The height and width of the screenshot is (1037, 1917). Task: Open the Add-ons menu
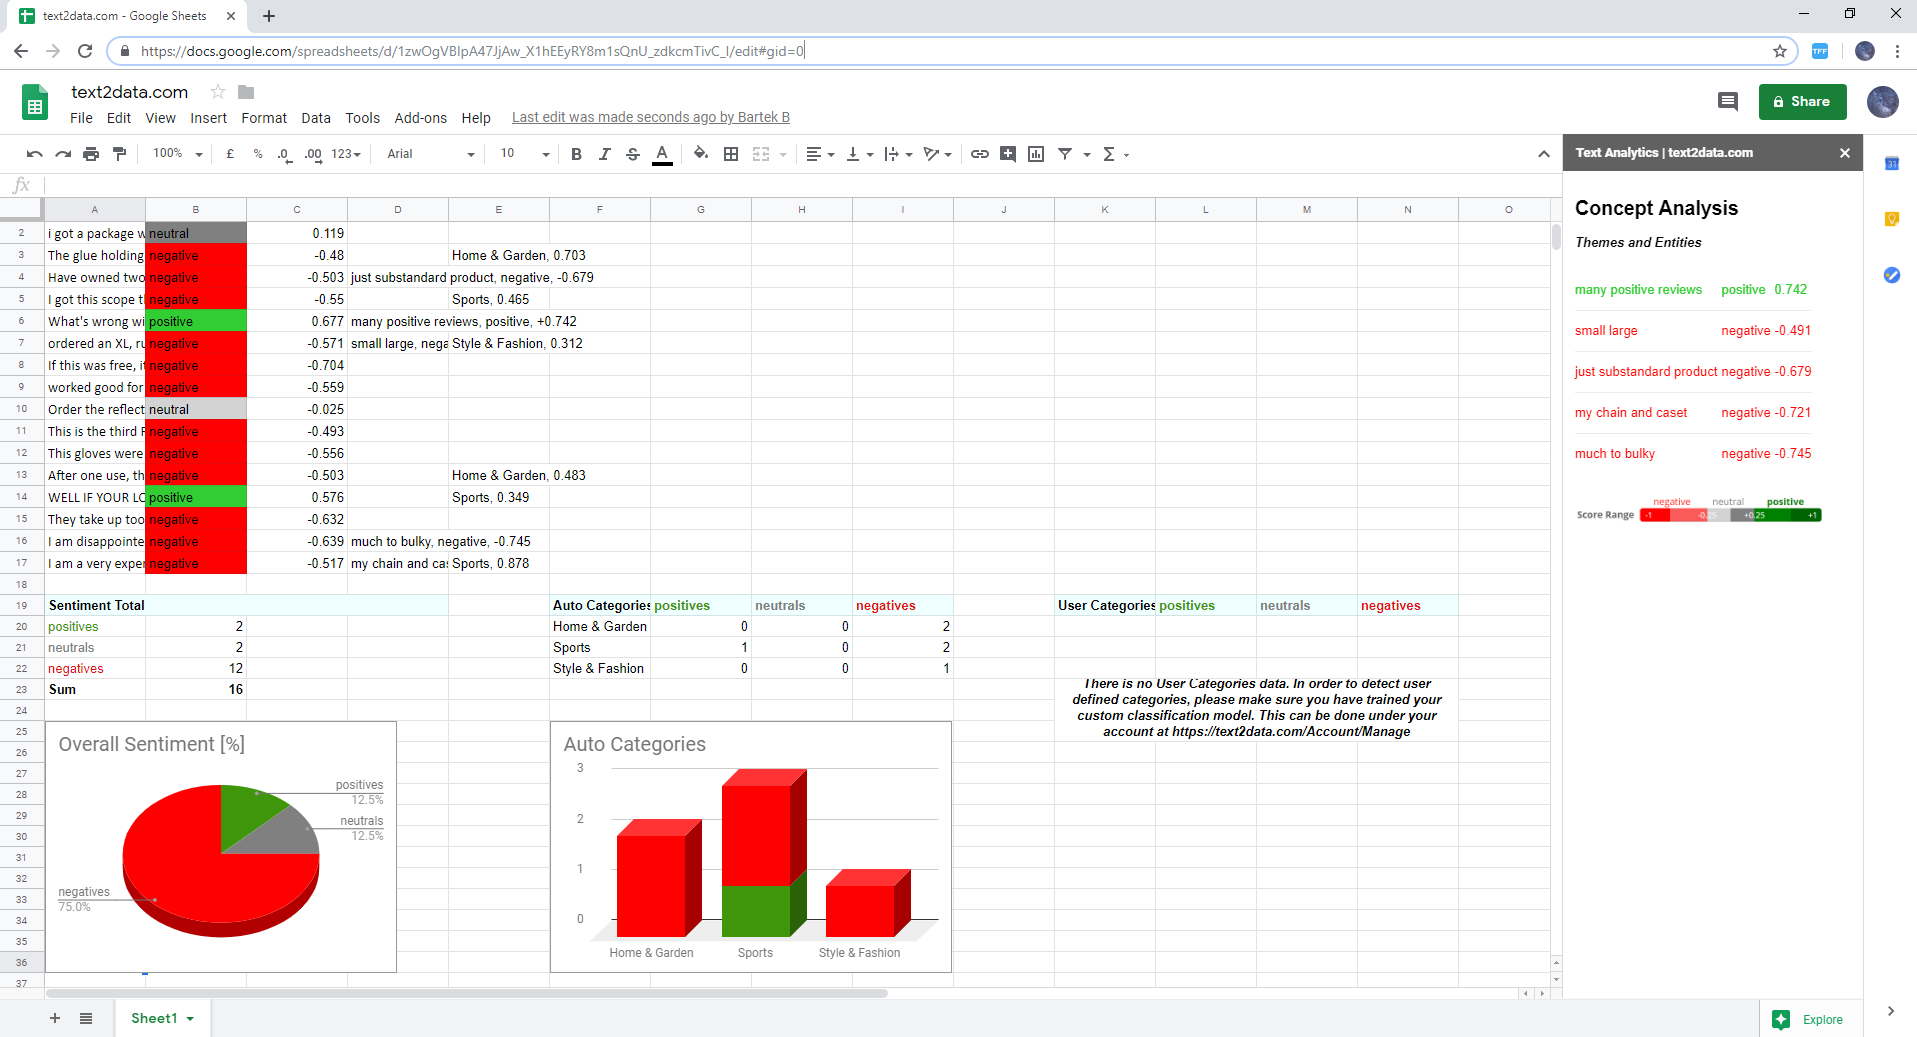point(420,118)
